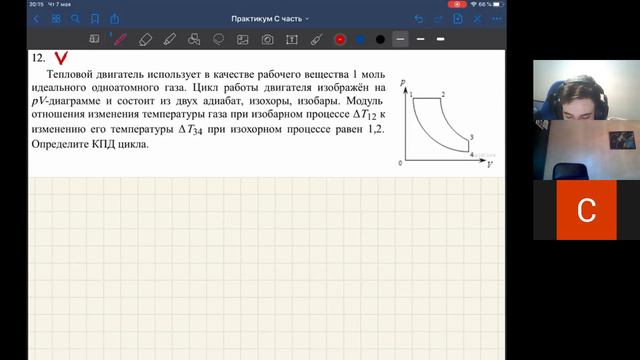
Task: Choose the thinnest stroke width
Action: pos(400,39)
